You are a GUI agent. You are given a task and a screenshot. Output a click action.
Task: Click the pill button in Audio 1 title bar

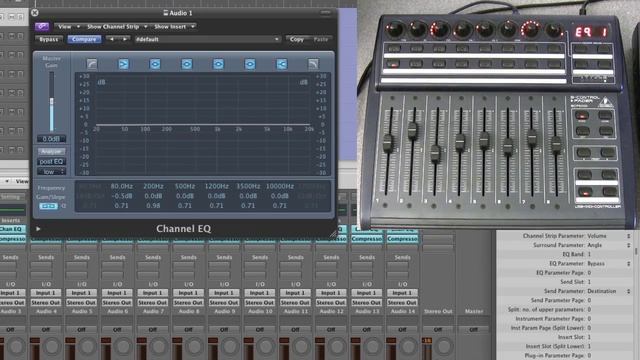tap(326, 13)
